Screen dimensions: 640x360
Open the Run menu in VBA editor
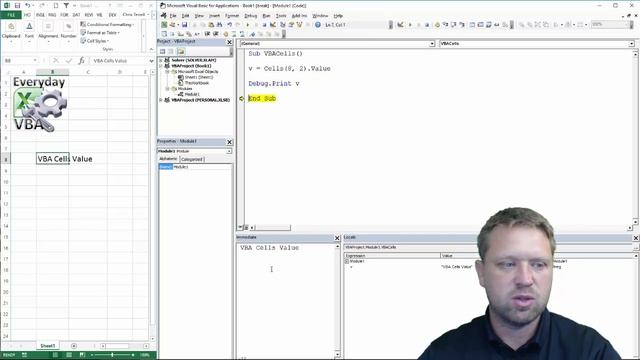[x=267, y=16]
